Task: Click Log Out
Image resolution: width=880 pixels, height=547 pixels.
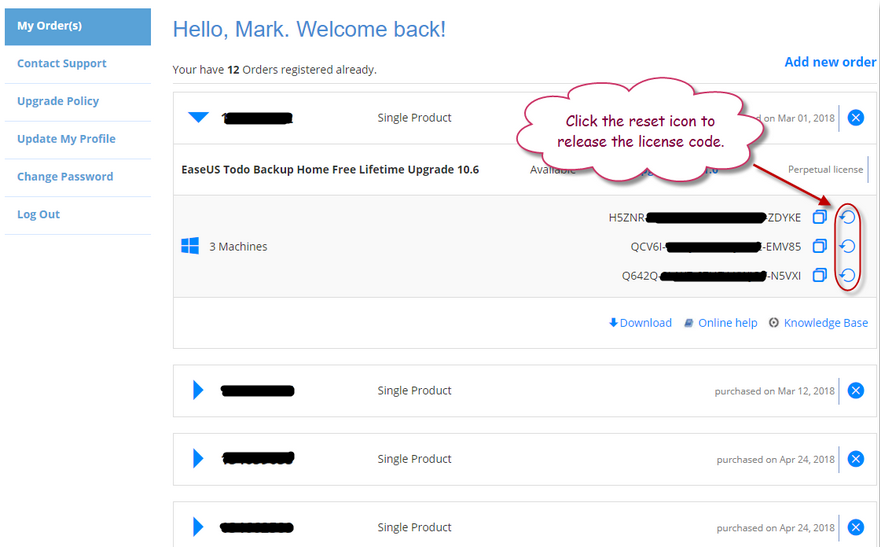Action: [x=38, y=214]
